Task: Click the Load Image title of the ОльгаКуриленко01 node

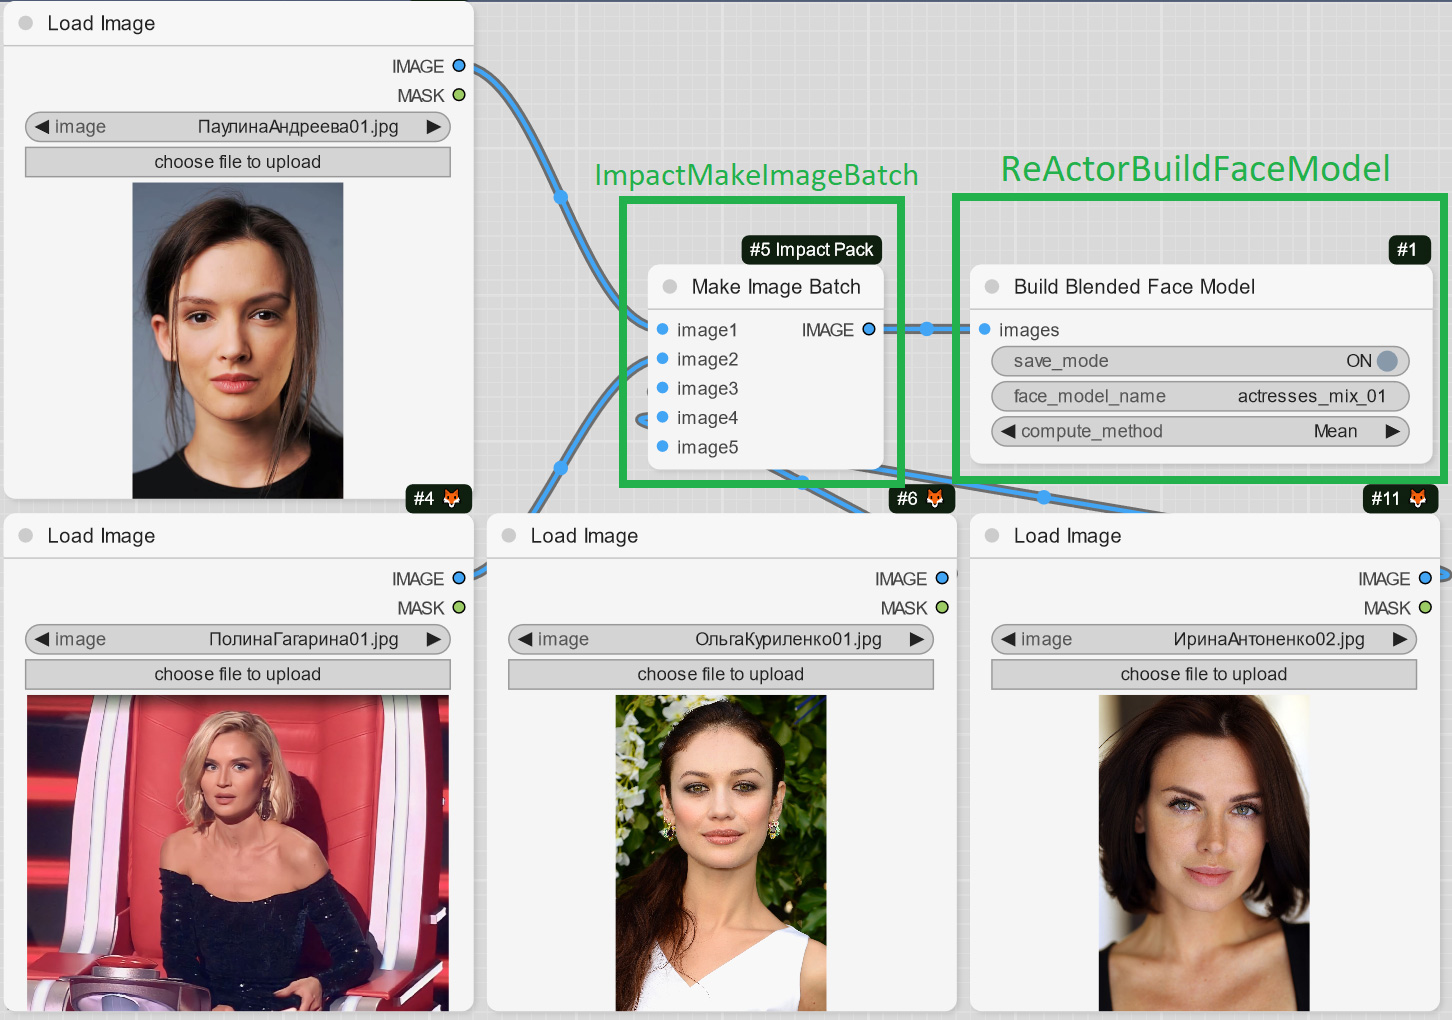Action: click(584, 536)
